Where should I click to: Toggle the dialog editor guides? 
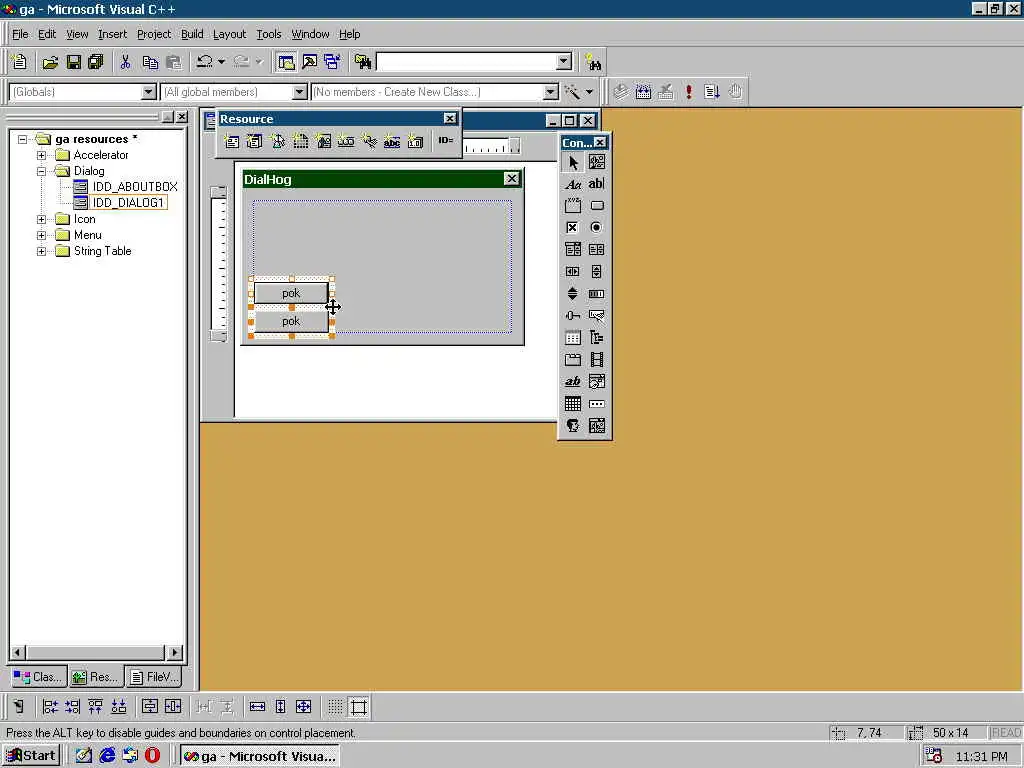pyautogui.click(x=359, y=707)
